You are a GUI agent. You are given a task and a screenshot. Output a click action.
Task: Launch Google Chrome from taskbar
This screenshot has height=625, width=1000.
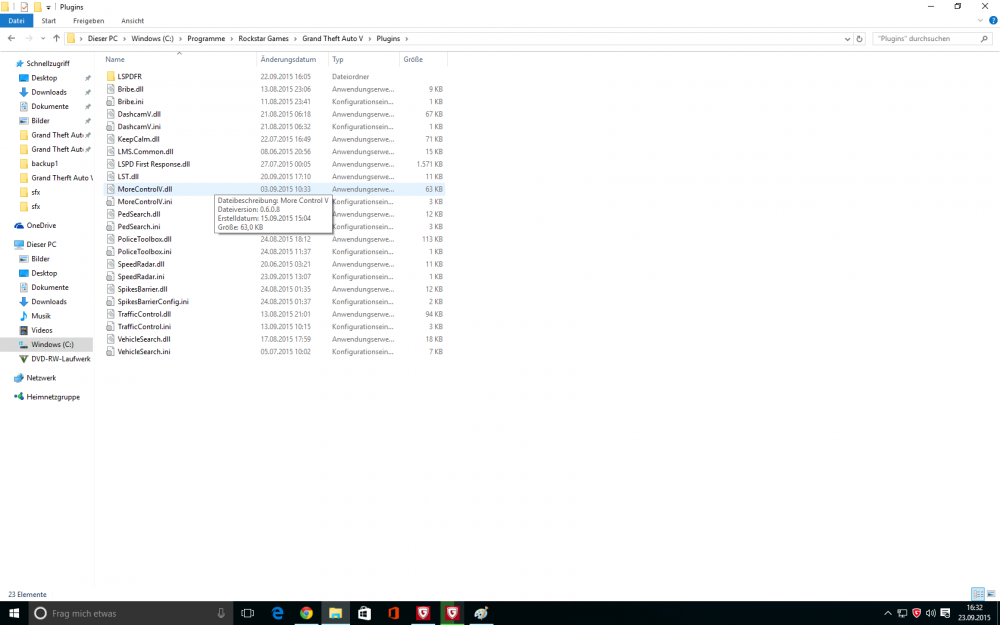coord(306,613)
